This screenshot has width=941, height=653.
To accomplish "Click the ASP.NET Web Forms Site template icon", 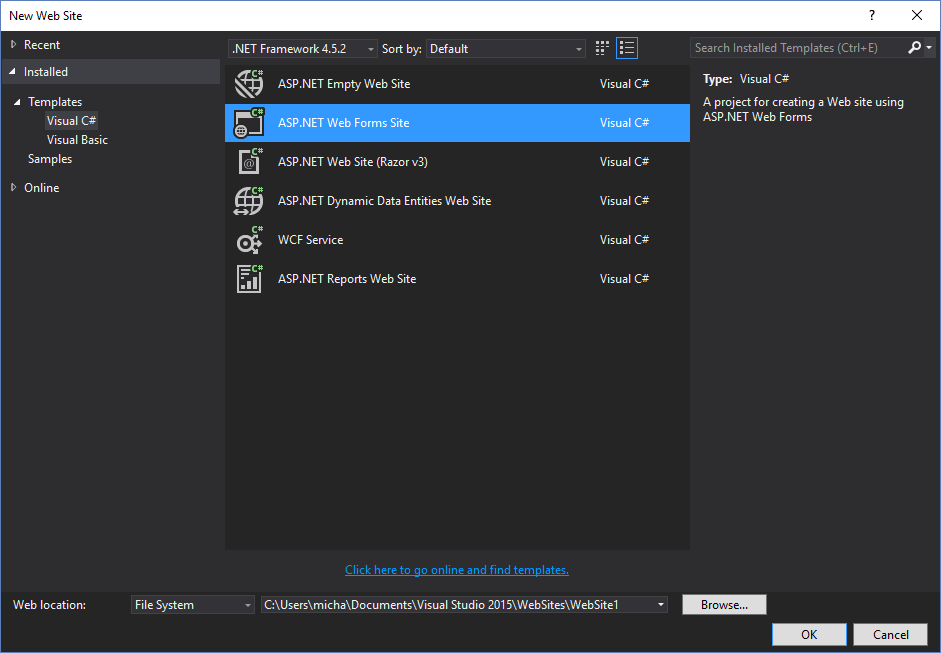I will [249, 122].
